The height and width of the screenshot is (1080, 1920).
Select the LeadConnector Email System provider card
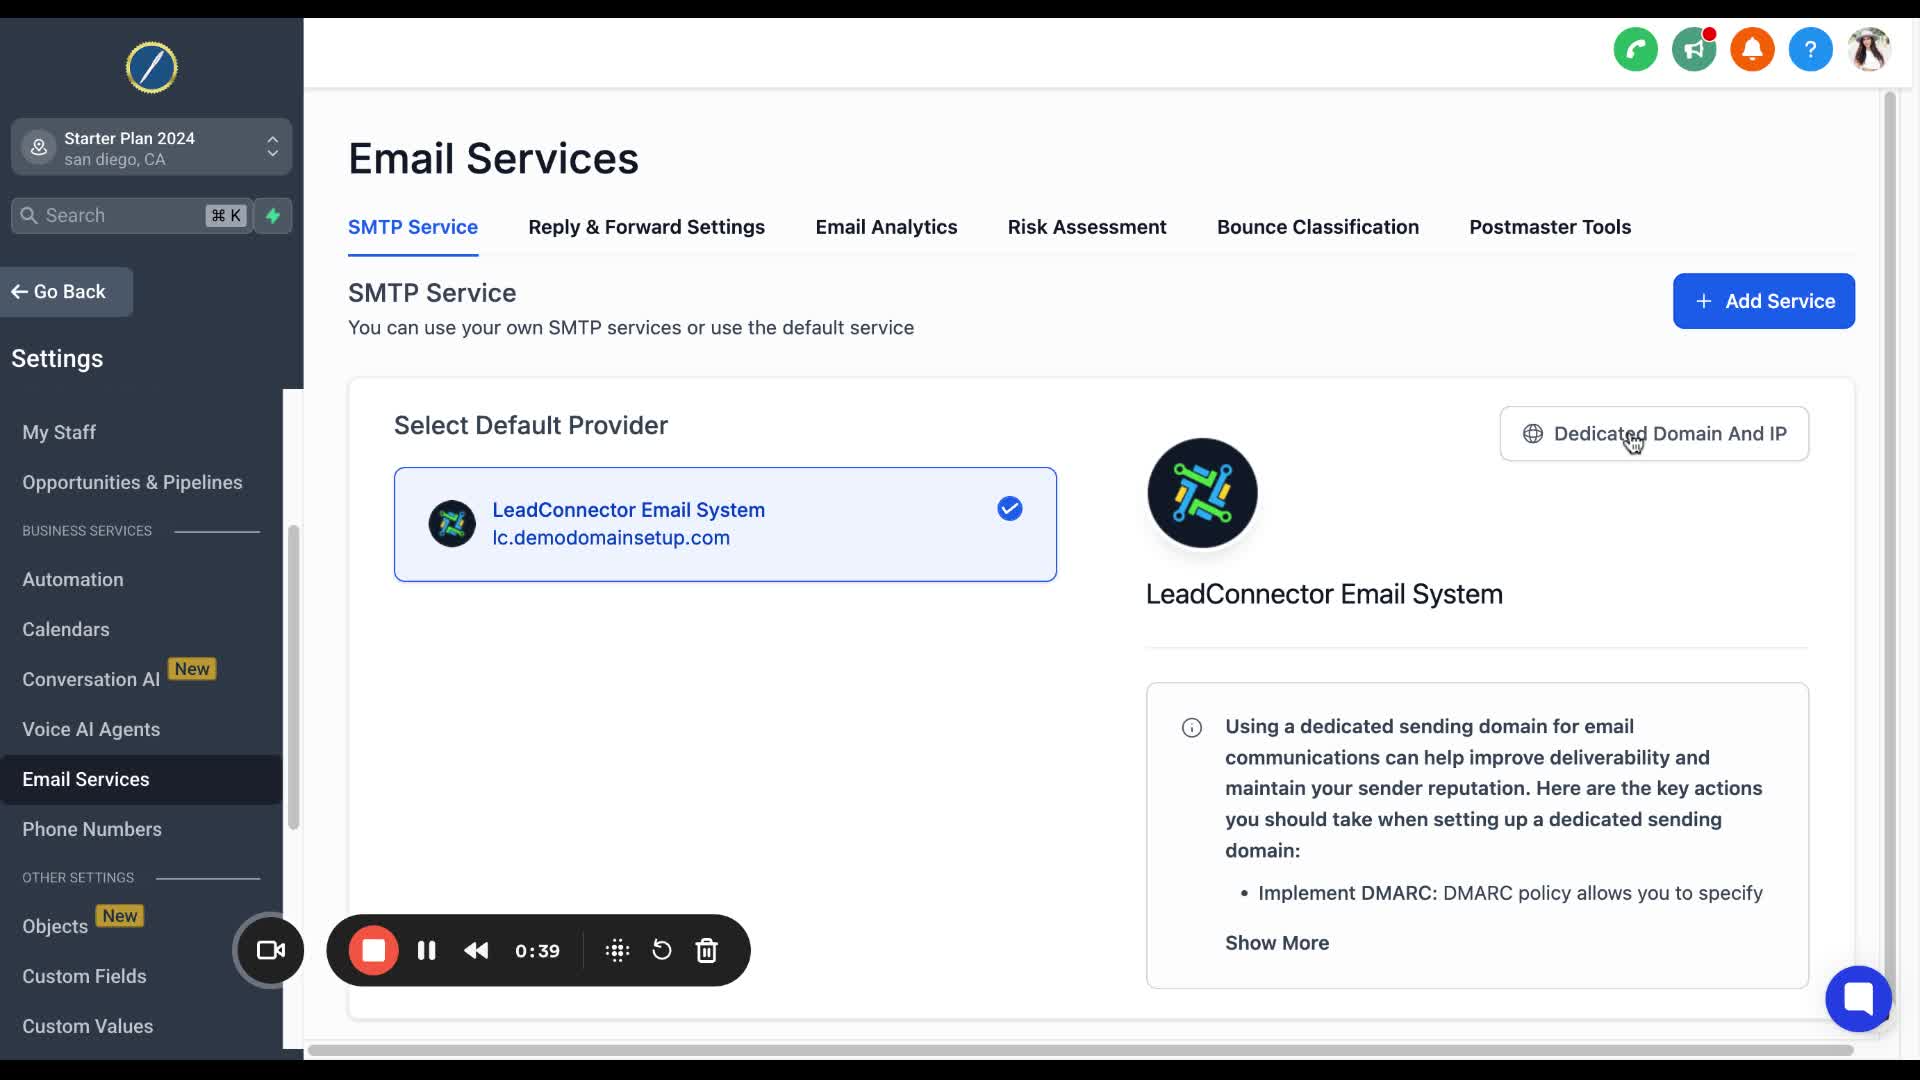tap(725, 524)
